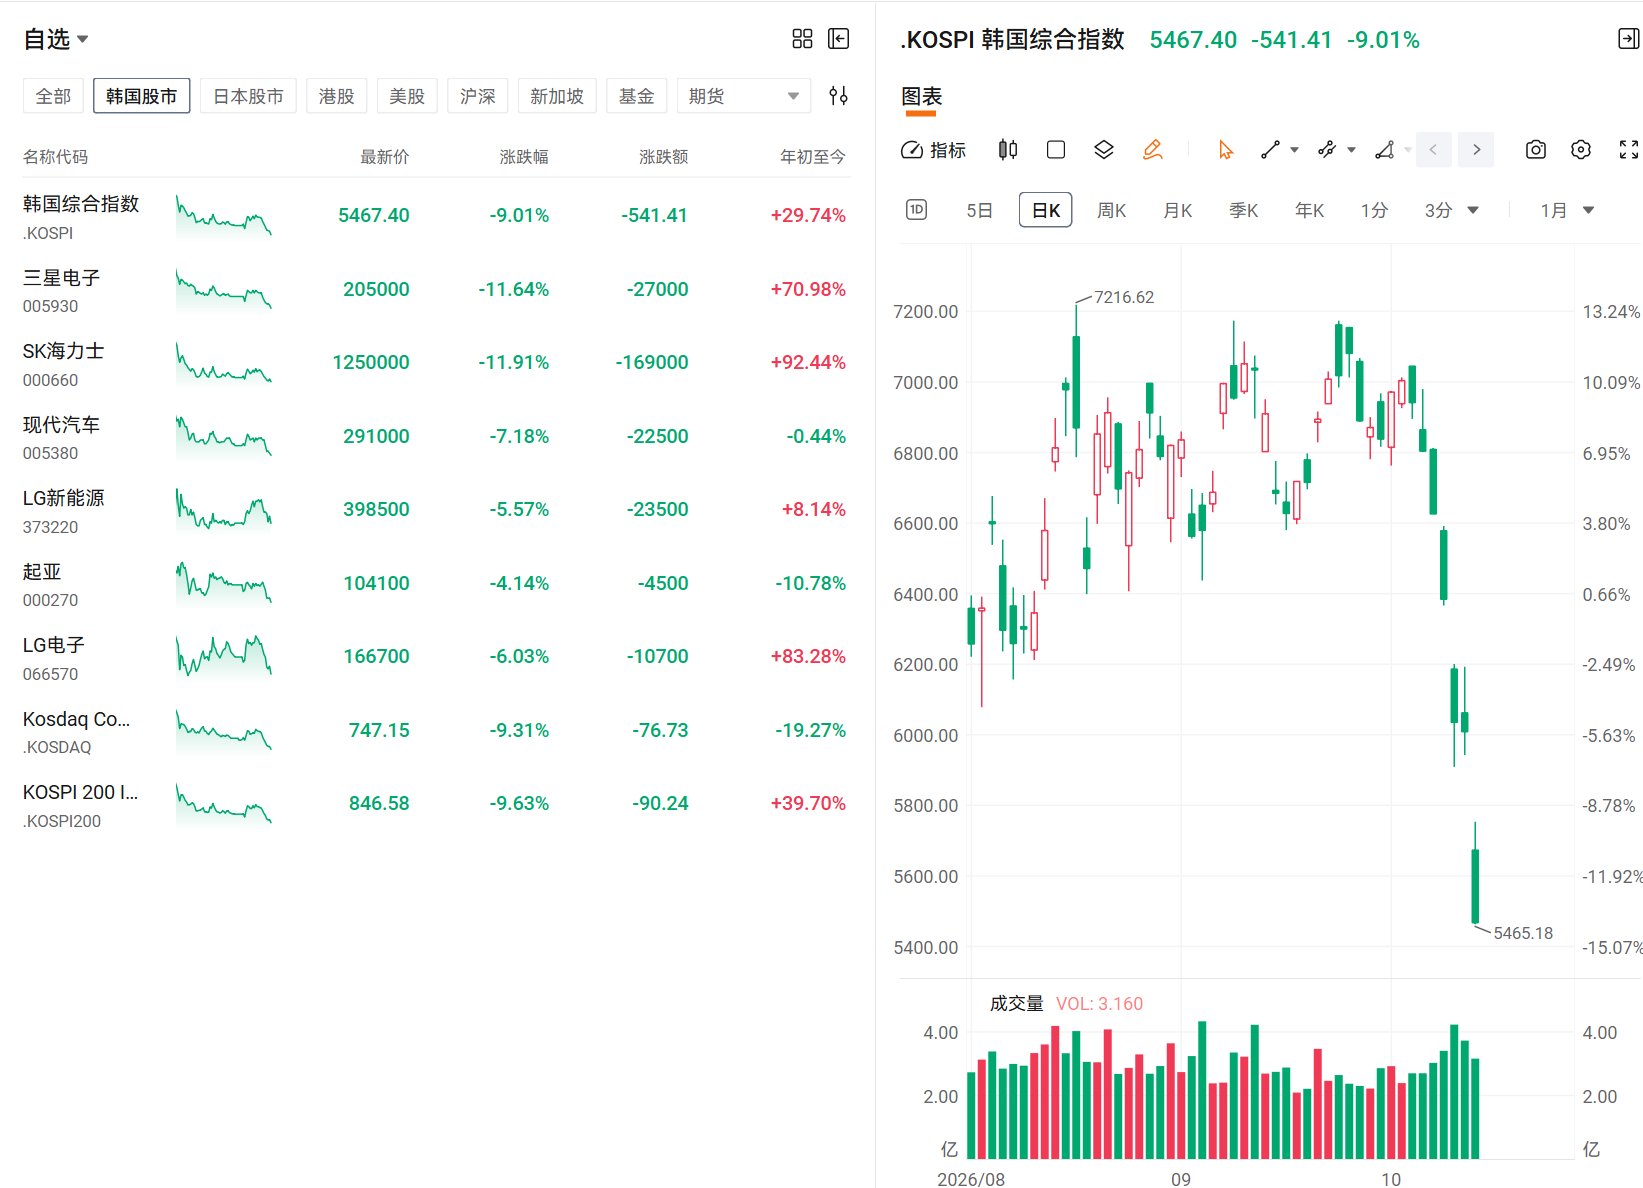Image resolution: width=1643 pixels, height=1188 pixels.
Task: Sort by 名称代码 column header
Action: tap(55, 156)
